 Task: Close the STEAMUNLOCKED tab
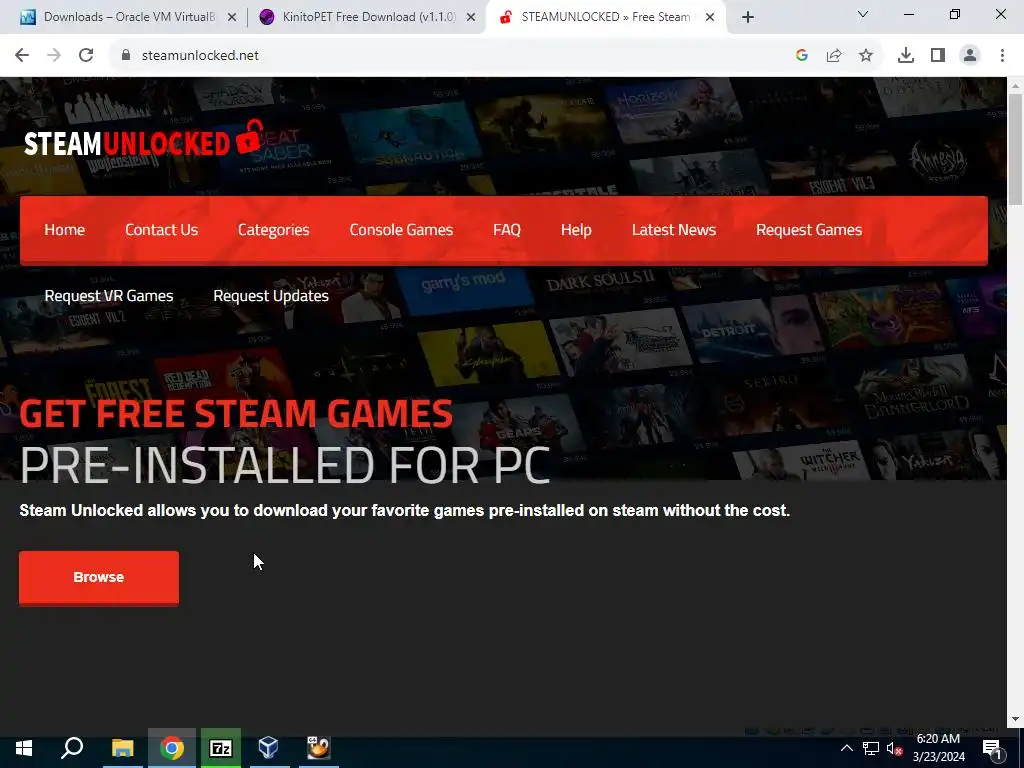710,17
